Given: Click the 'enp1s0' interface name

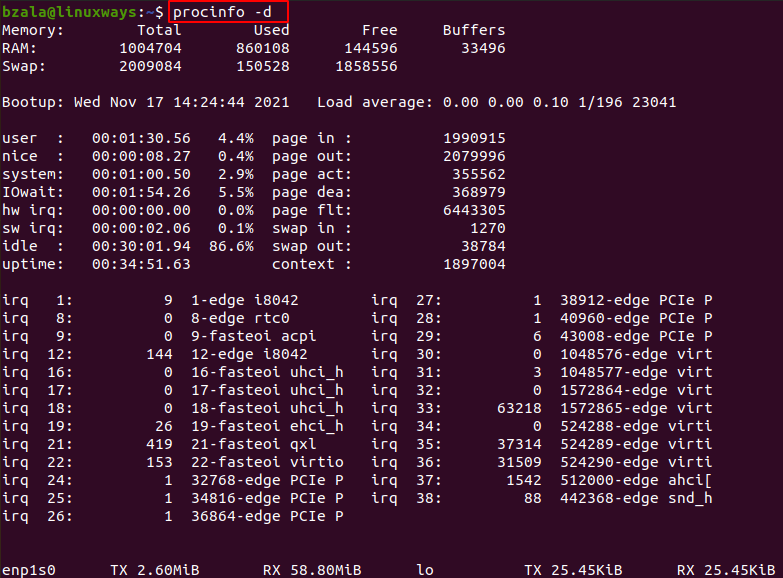Looking at the screenshot, I should [29, 570].
